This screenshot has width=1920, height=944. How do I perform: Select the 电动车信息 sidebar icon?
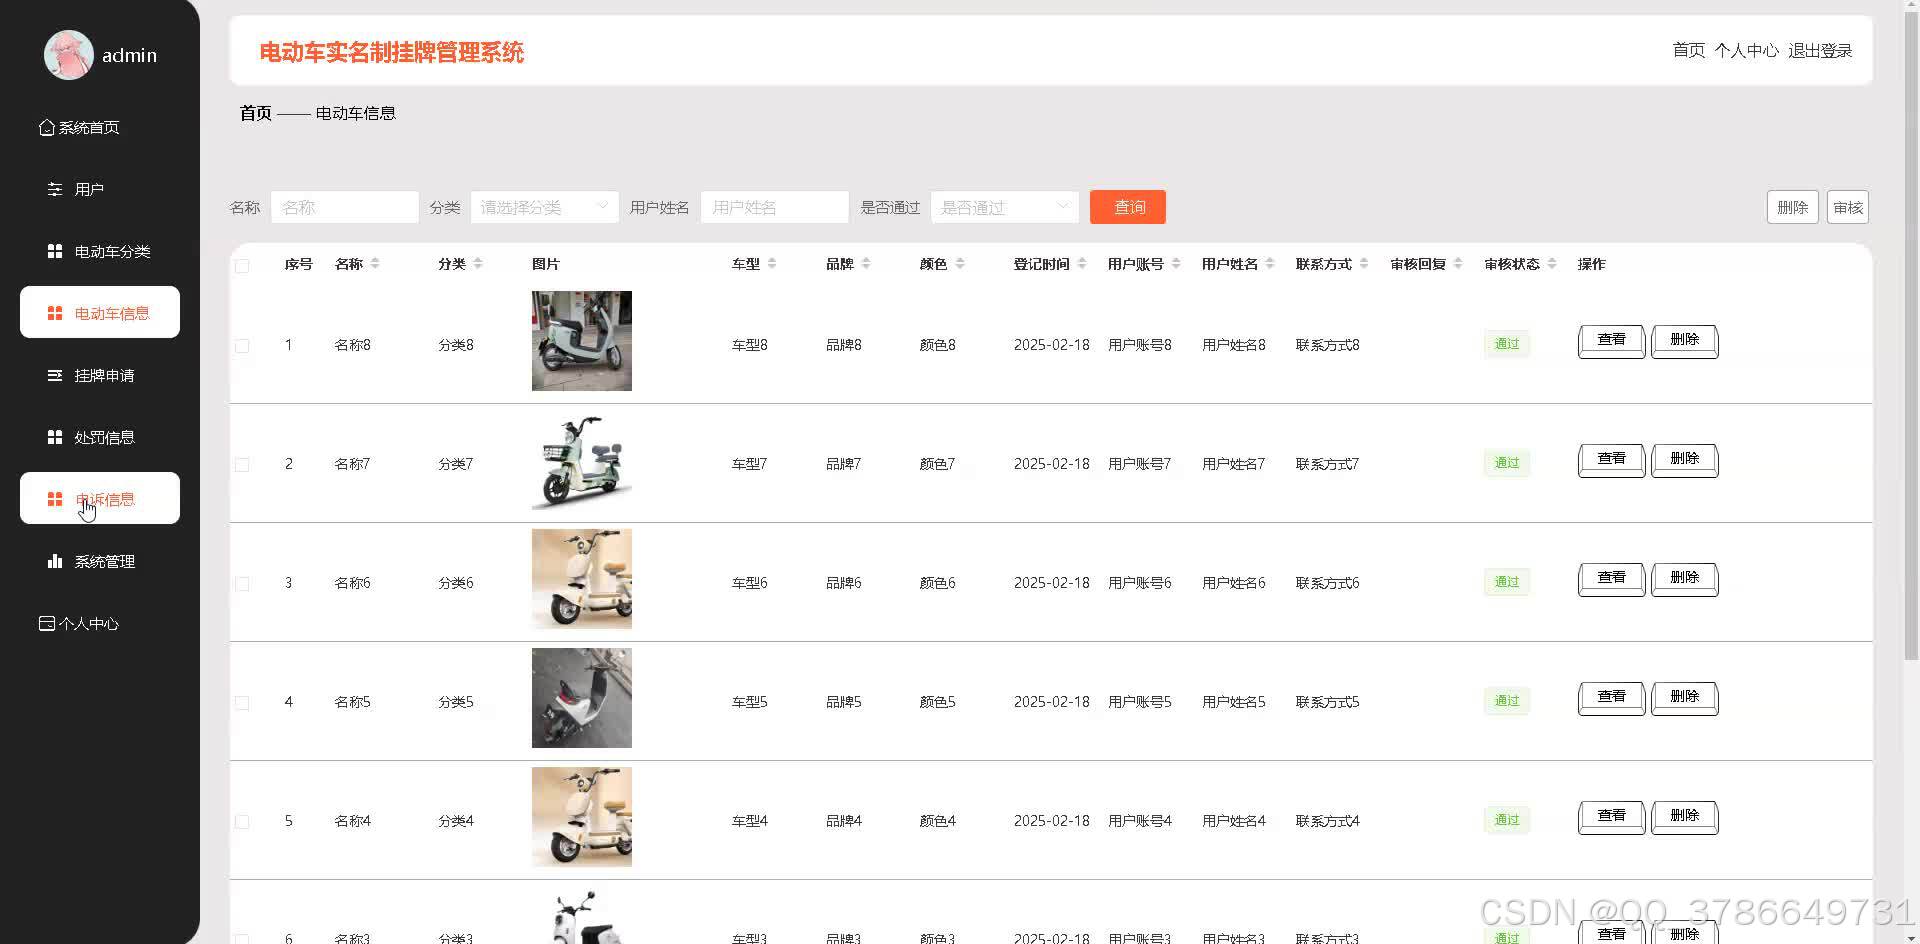[55, 312]
